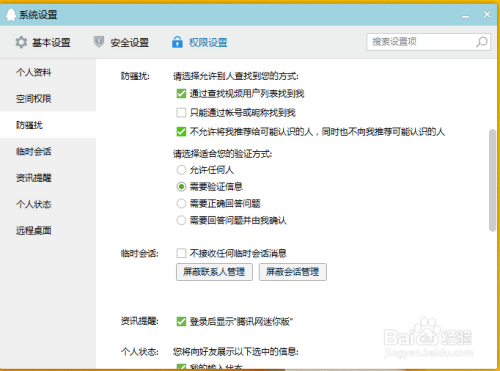Check 不接收任何临时会话消息
The height and width of the screenshot is (371, 500).
tap(181, 253)
